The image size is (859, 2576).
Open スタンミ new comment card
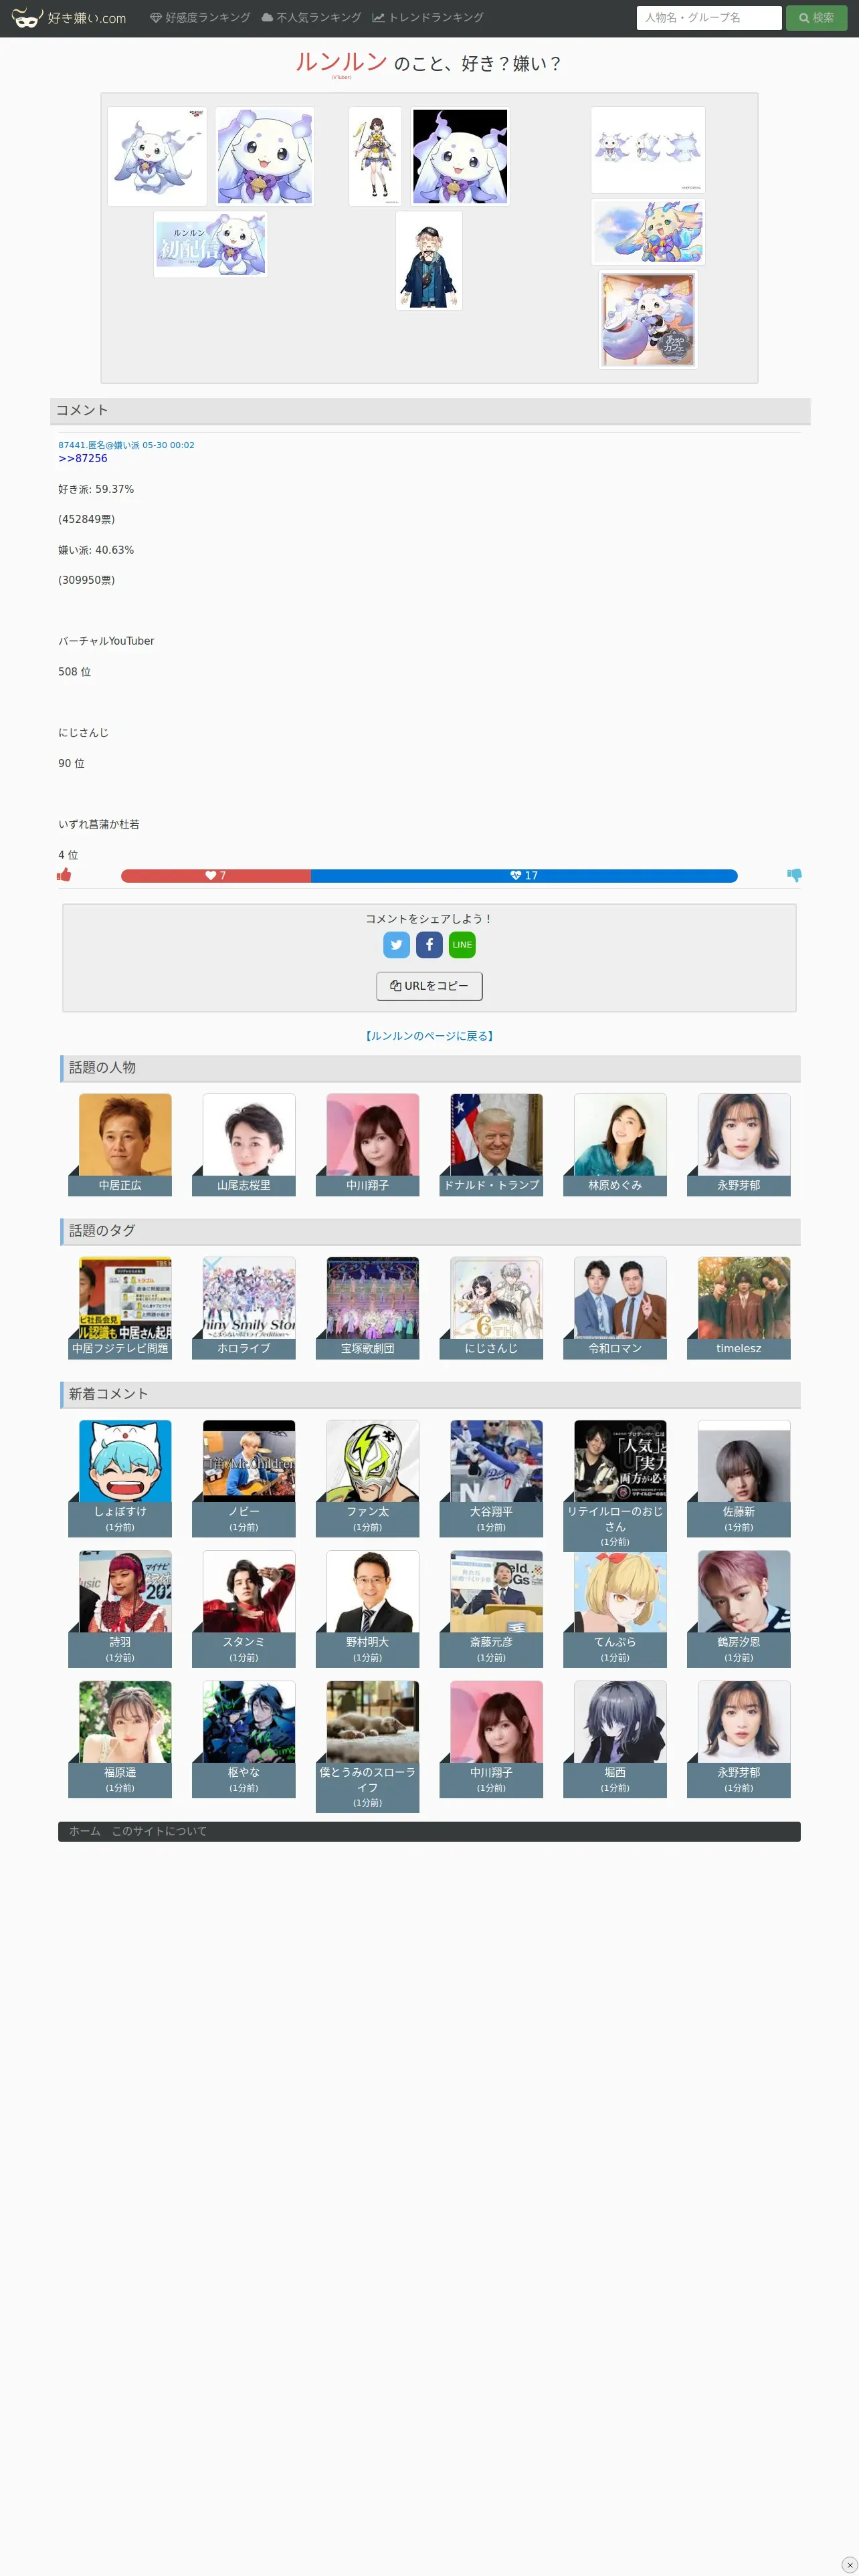point(244,1609)
